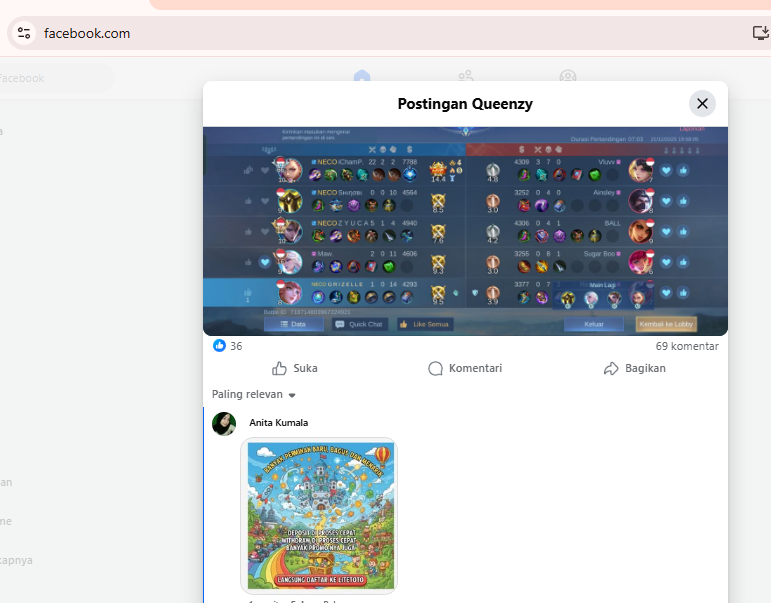Open the Paling relevan sort dropdown

point(254,394)
